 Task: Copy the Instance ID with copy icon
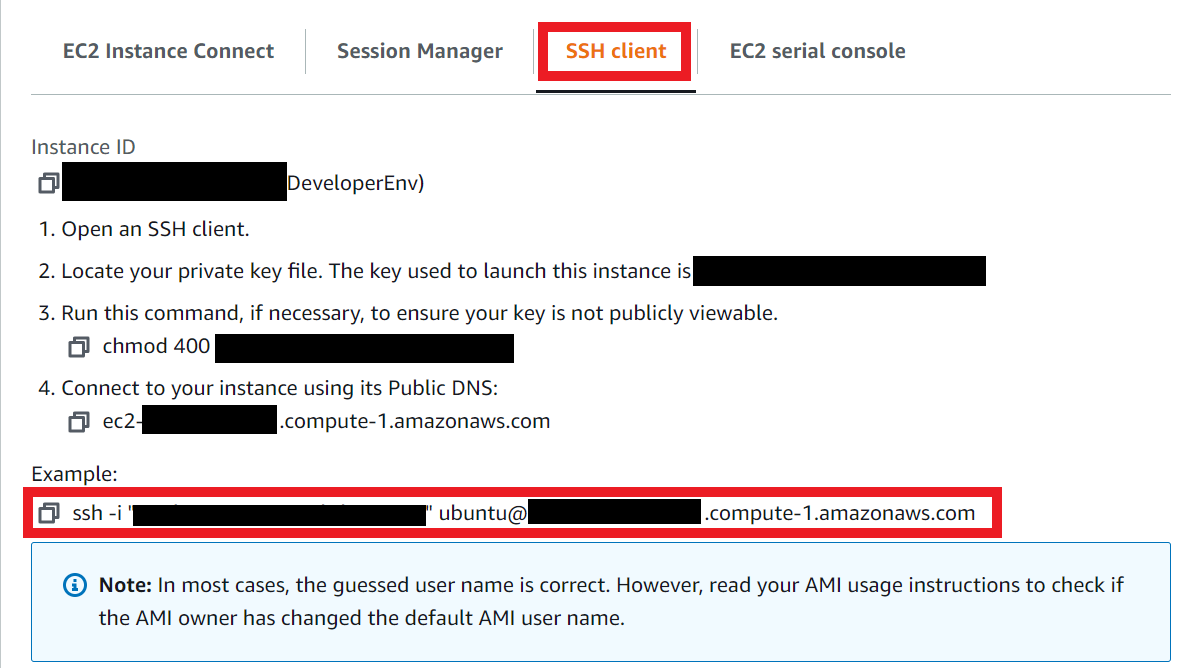pyautogui.click(x=49, y=183)
